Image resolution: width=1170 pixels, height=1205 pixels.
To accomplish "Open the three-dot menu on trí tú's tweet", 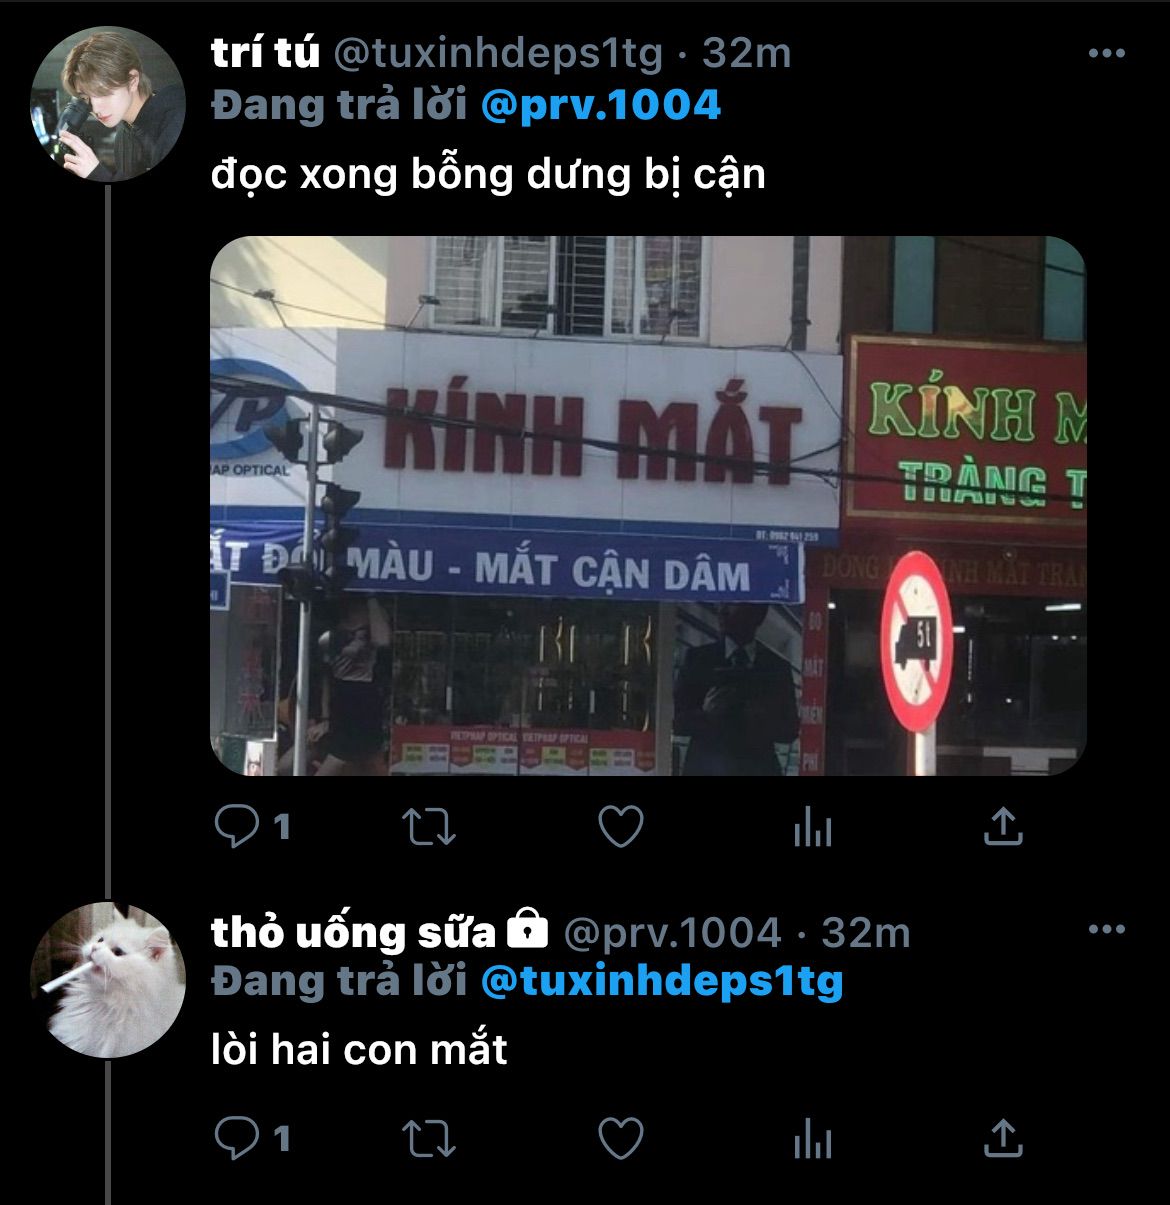I will [1106, 53].
